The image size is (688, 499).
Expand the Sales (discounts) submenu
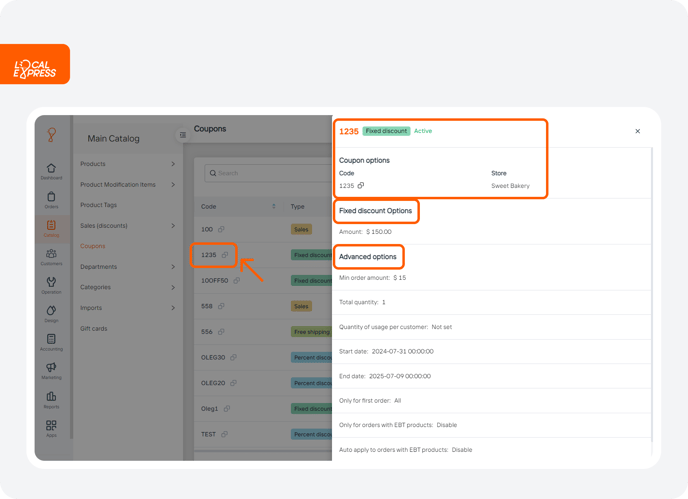tap(173, 226)
